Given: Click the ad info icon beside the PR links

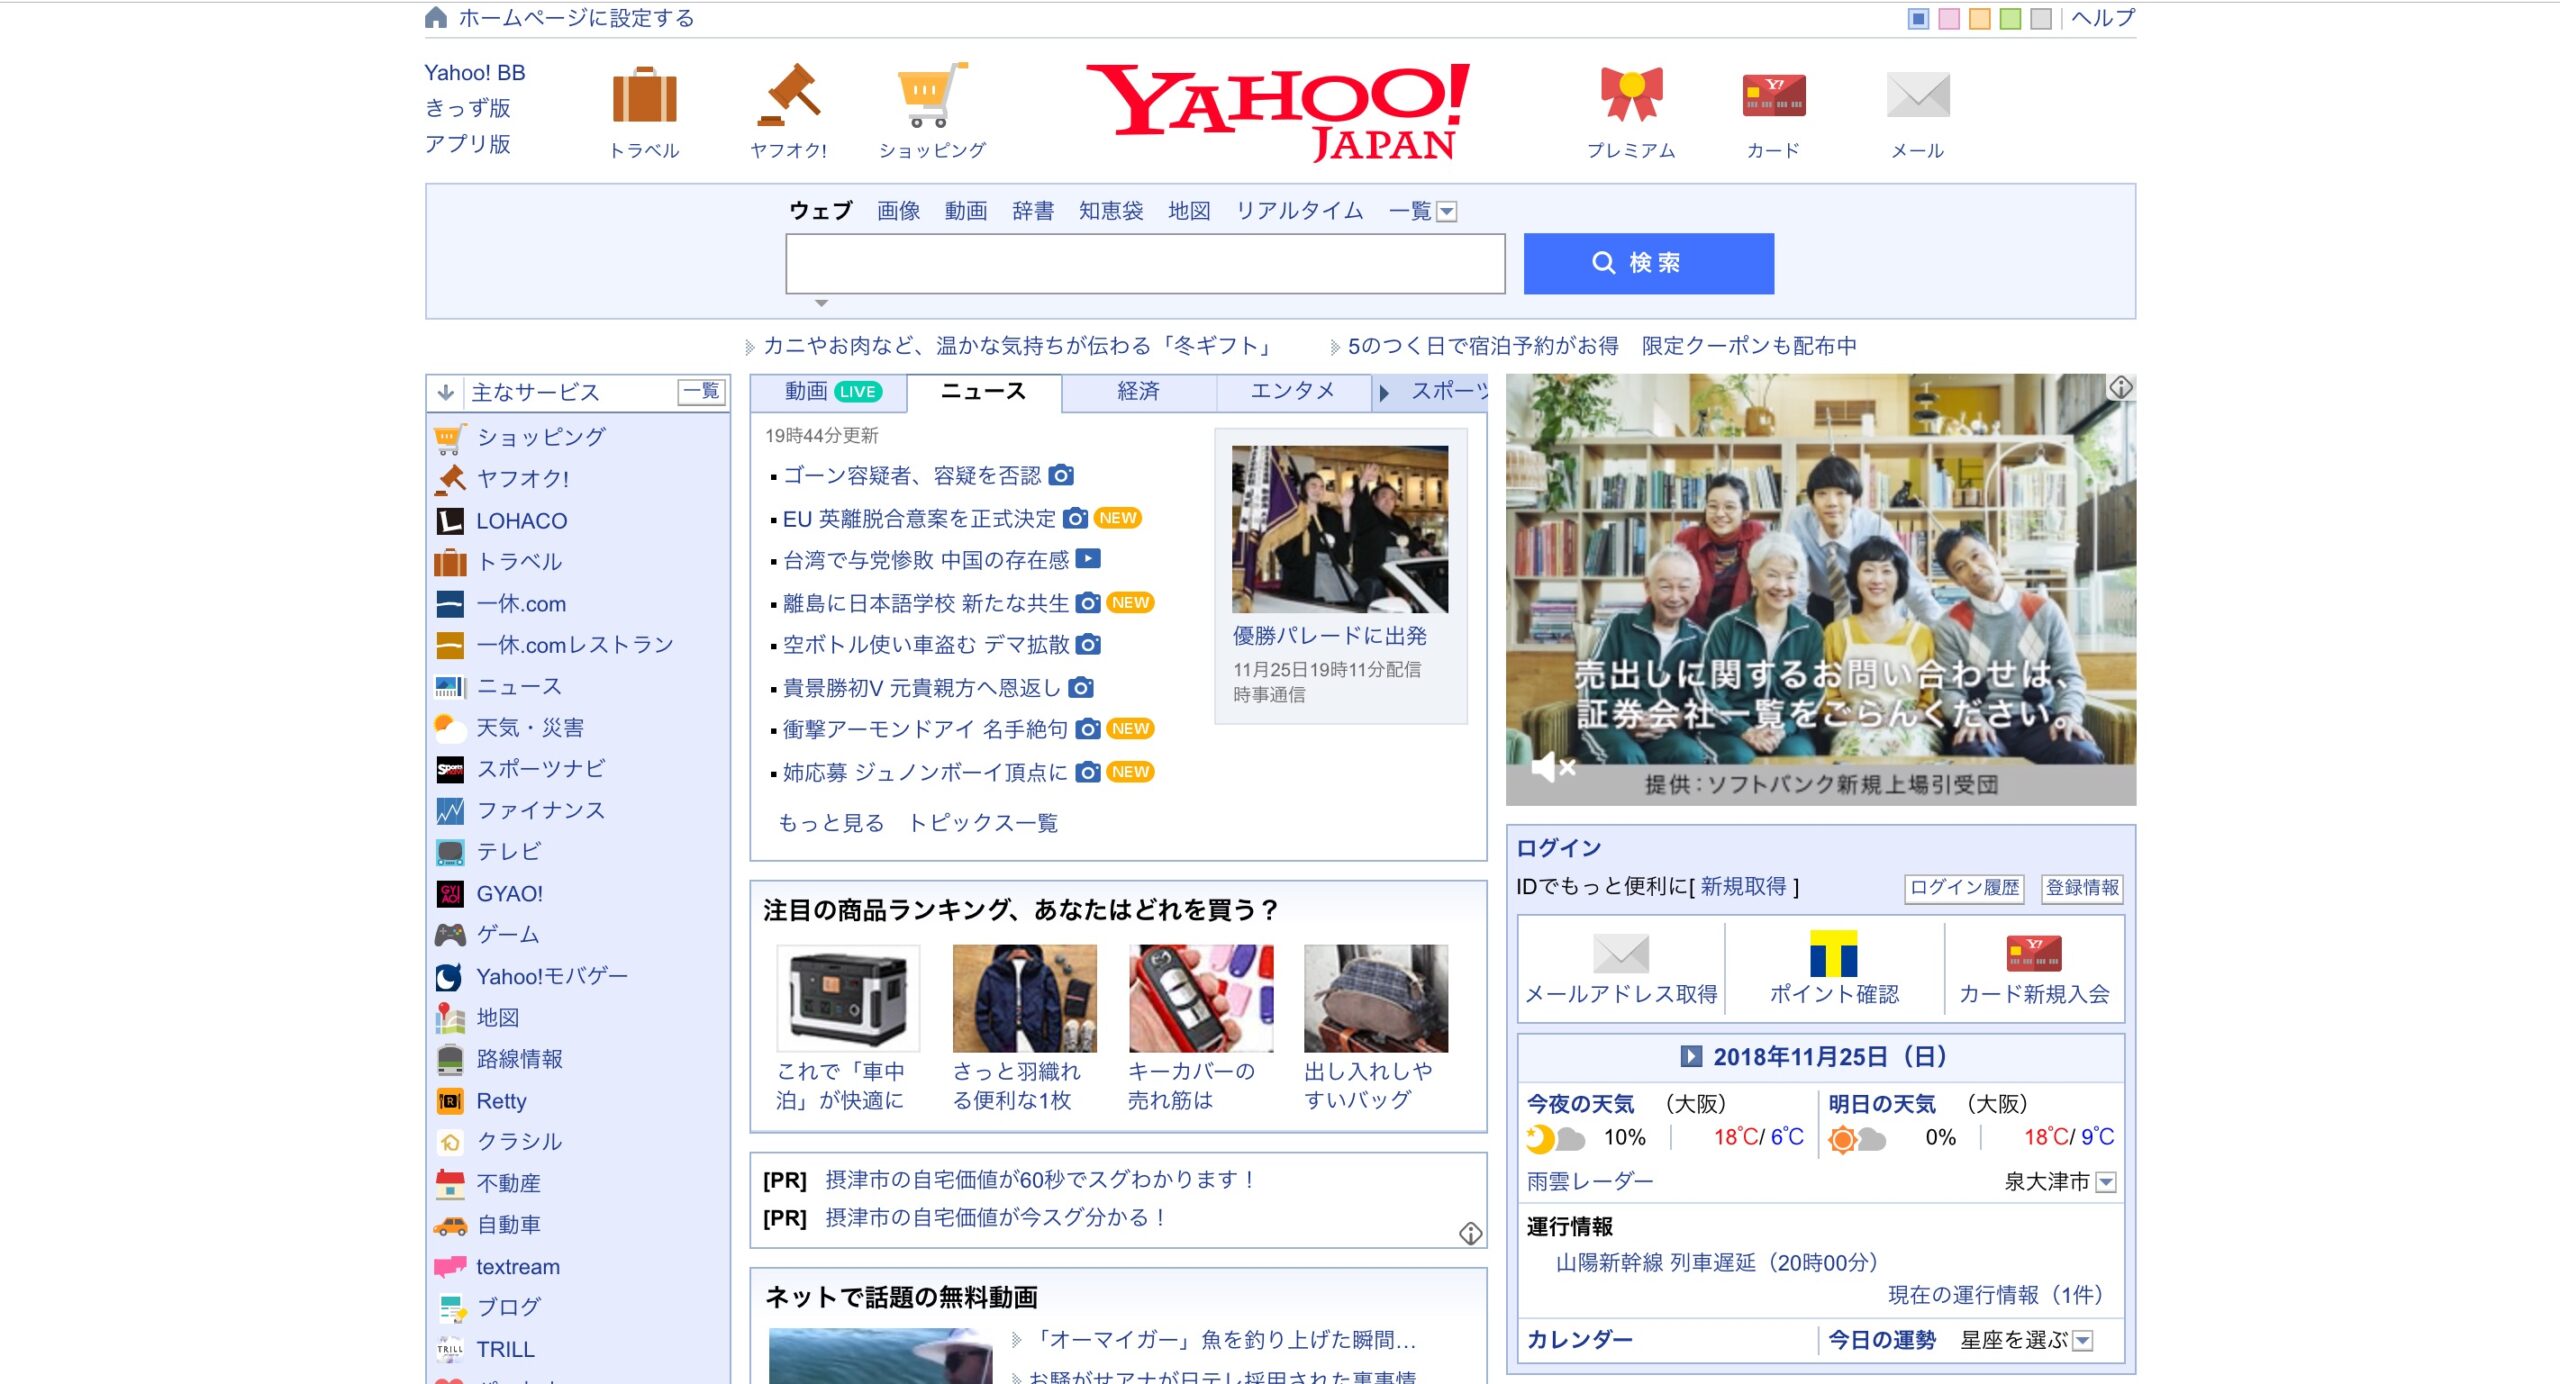Looking at the screenshot, I should [1470, 1234].
